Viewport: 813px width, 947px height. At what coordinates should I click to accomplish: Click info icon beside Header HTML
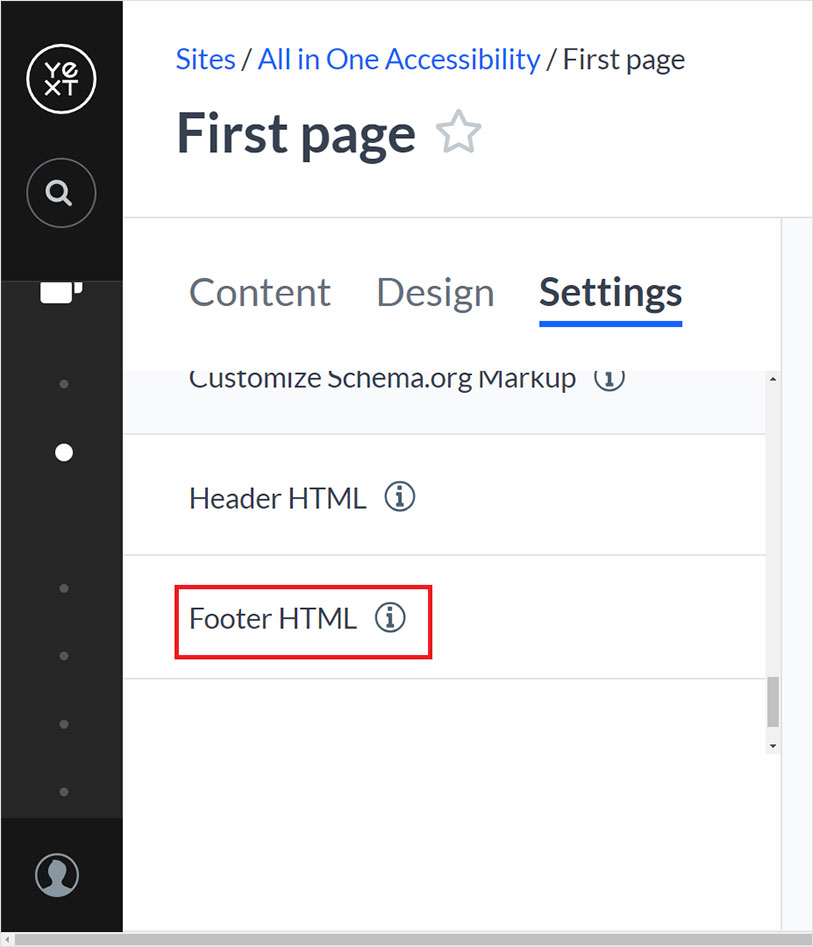click(400, 497)
